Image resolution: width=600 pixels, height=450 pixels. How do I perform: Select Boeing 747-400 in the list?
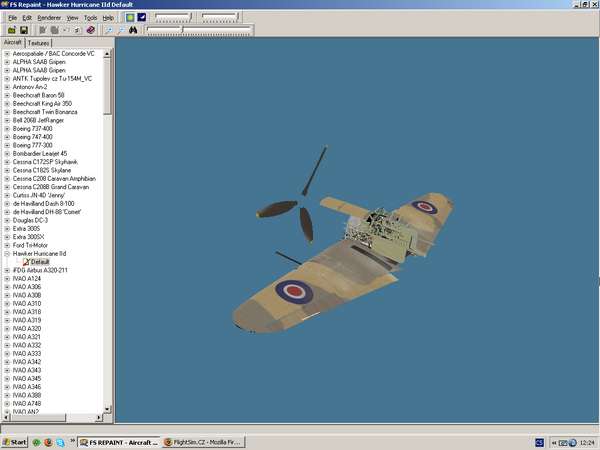pyautogui.click(x=33, y=137)
